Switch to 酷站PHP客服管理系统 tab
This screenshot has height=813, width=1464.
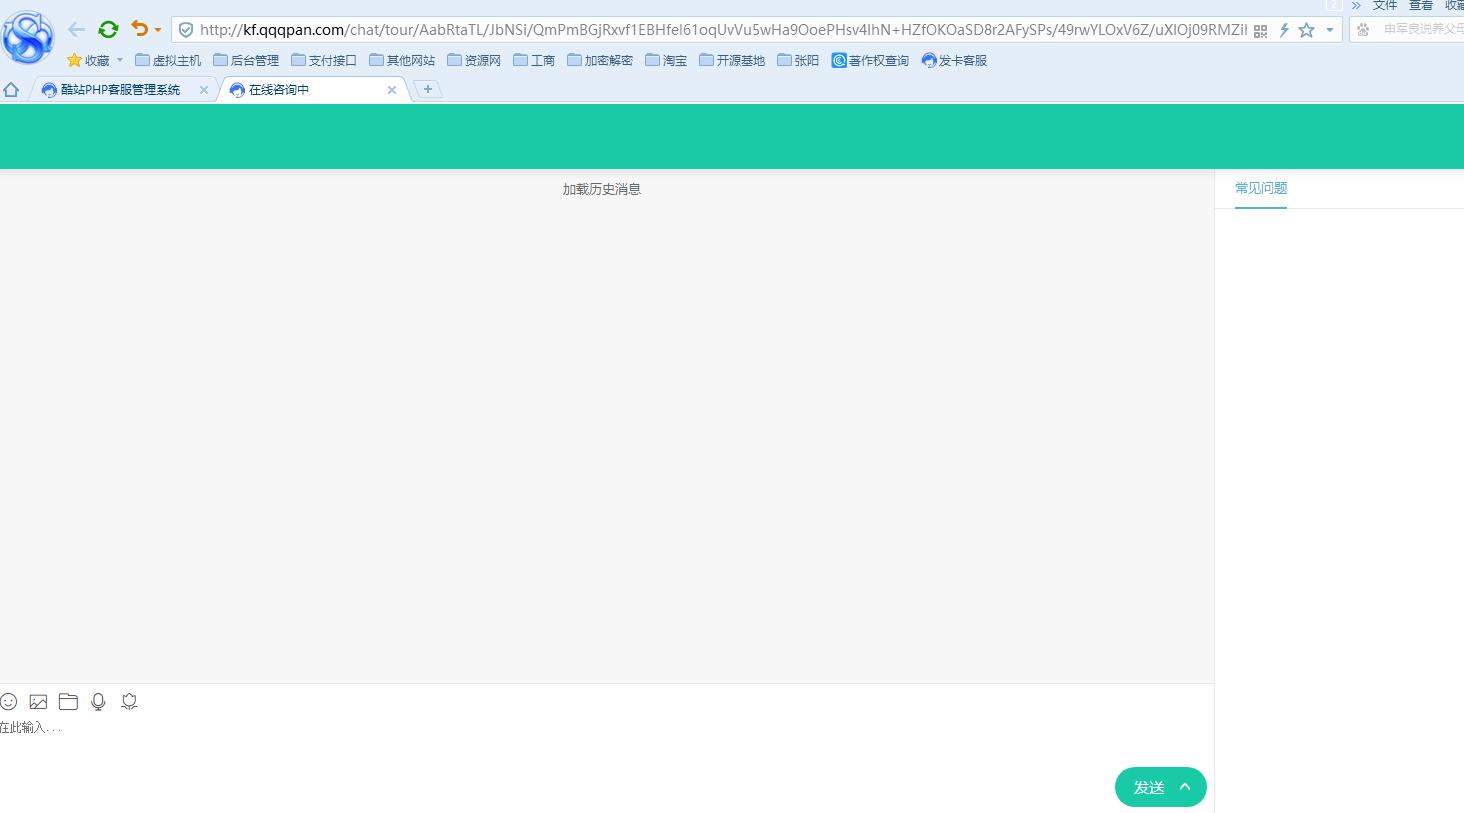[120, 90]
